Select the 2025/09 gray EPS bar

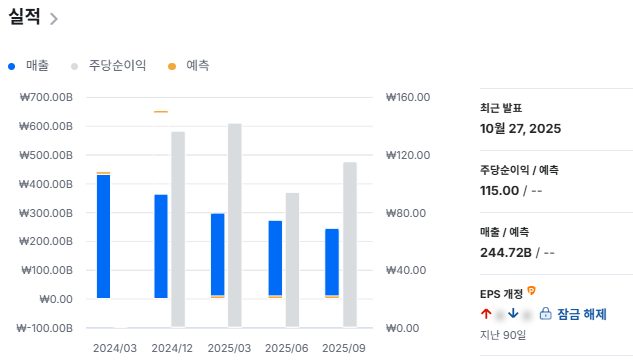(x=350, y=245)
